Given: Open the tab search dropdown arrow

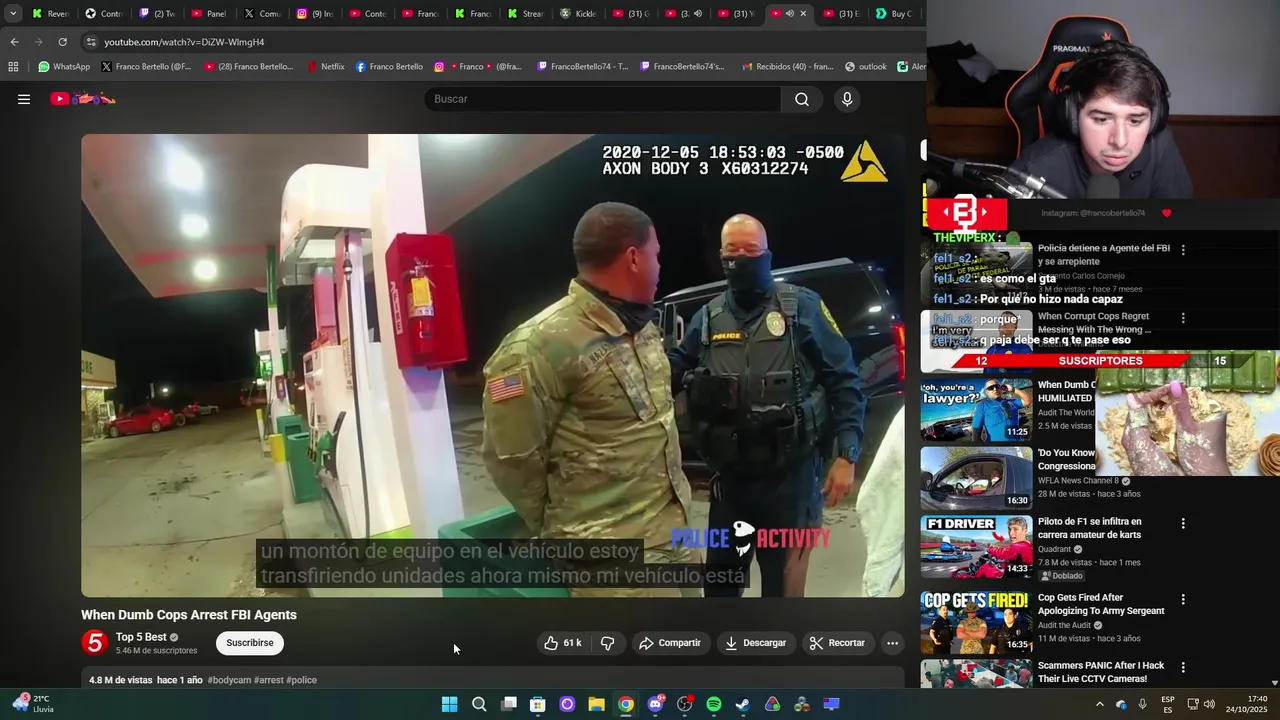Looking at the screenshot, I should [x=13, y=14].
